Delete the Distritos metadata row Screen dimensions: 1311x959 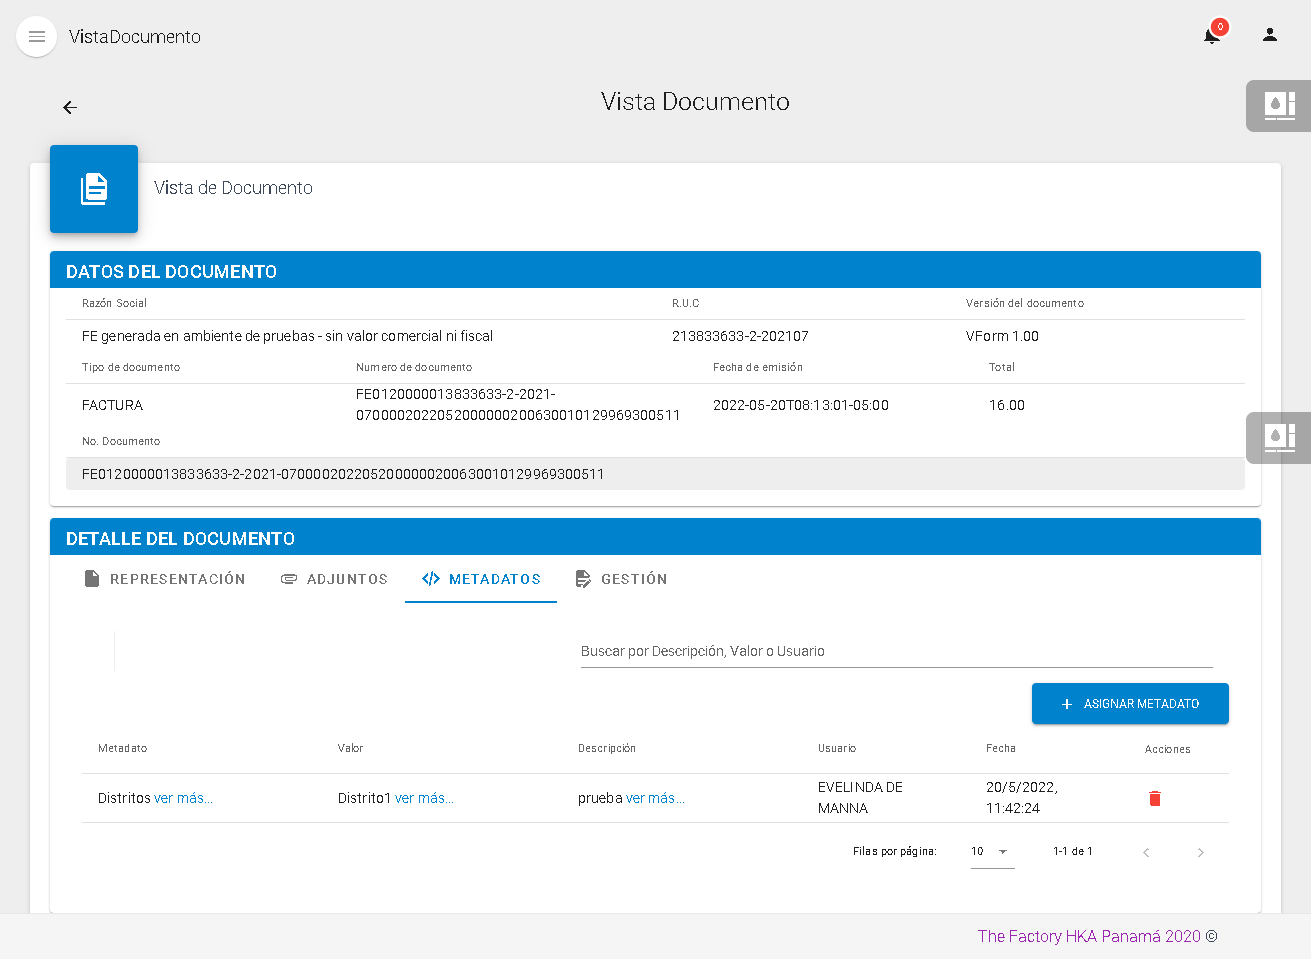click(x=1155, y=798)
